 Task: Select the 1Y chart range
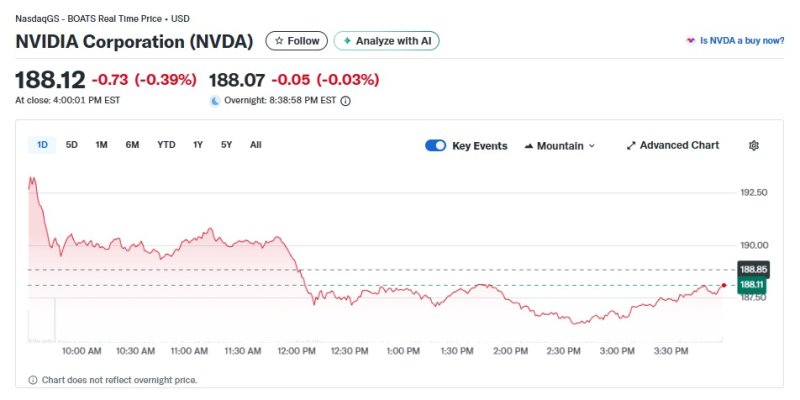tap(198, 145)
